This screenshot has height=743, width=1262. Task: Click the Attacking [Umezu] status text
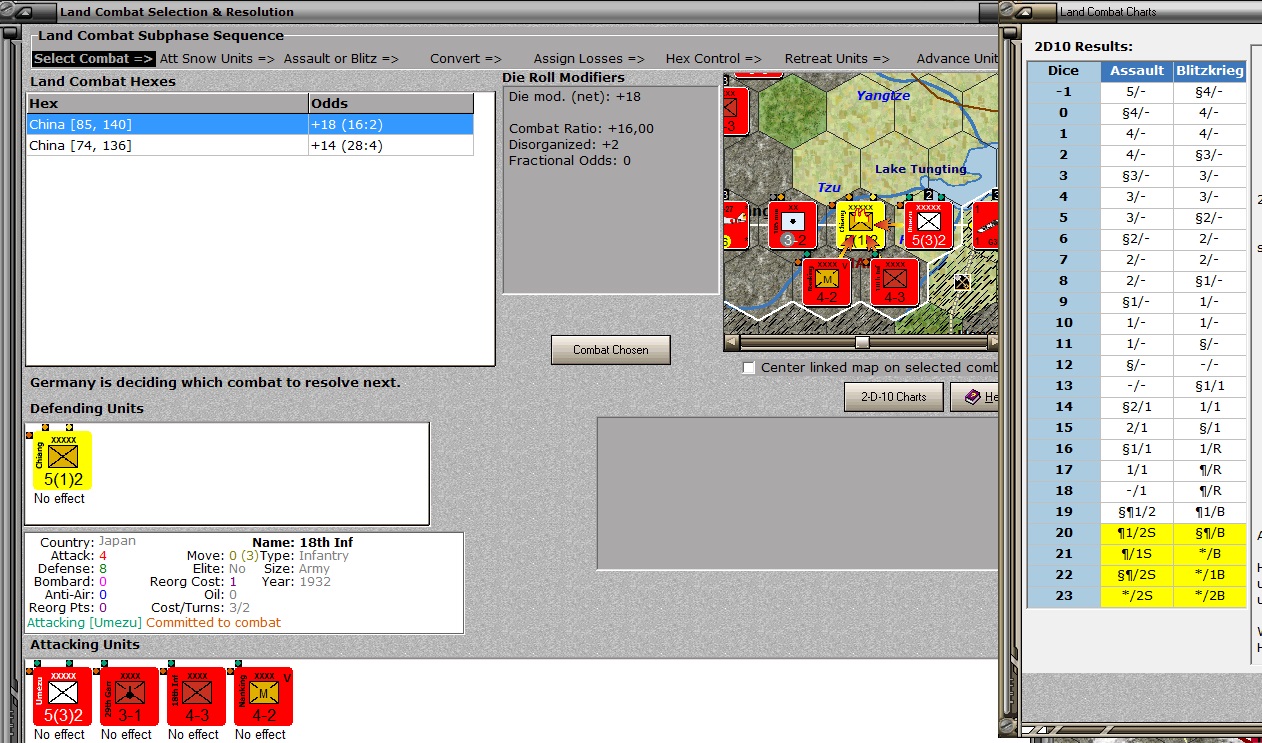(84, 622)
